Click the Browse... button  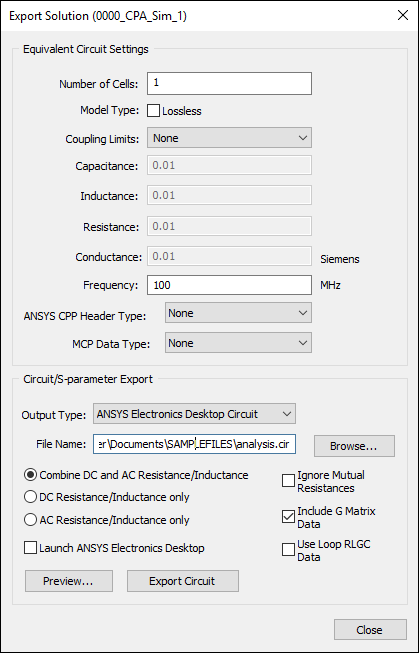coord(354,446)
